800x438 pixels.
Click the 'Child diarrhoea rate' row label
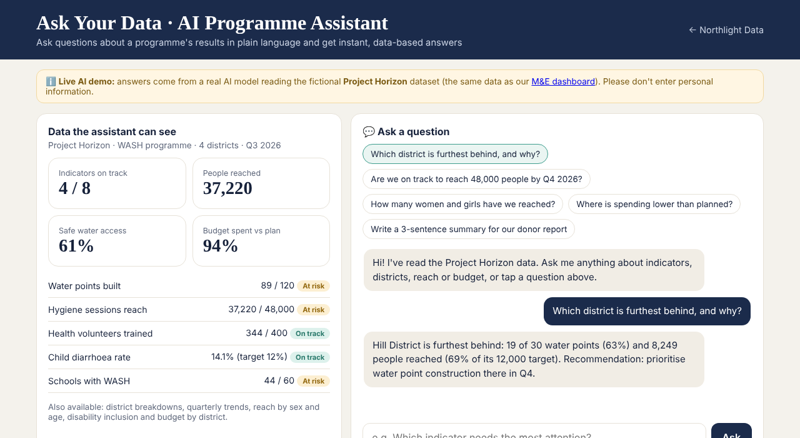pyautogui.click(x=89, y=357)
